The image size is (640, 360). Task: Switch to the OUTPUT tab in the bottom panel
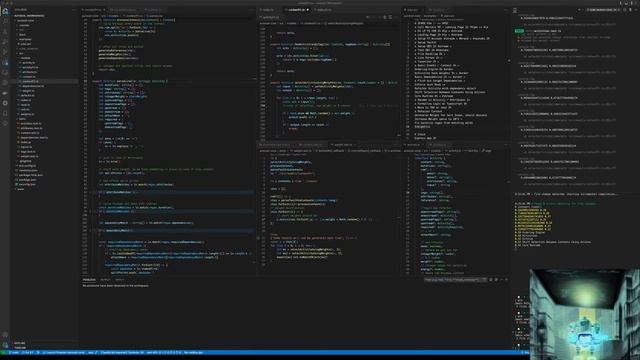pos(105,280)
